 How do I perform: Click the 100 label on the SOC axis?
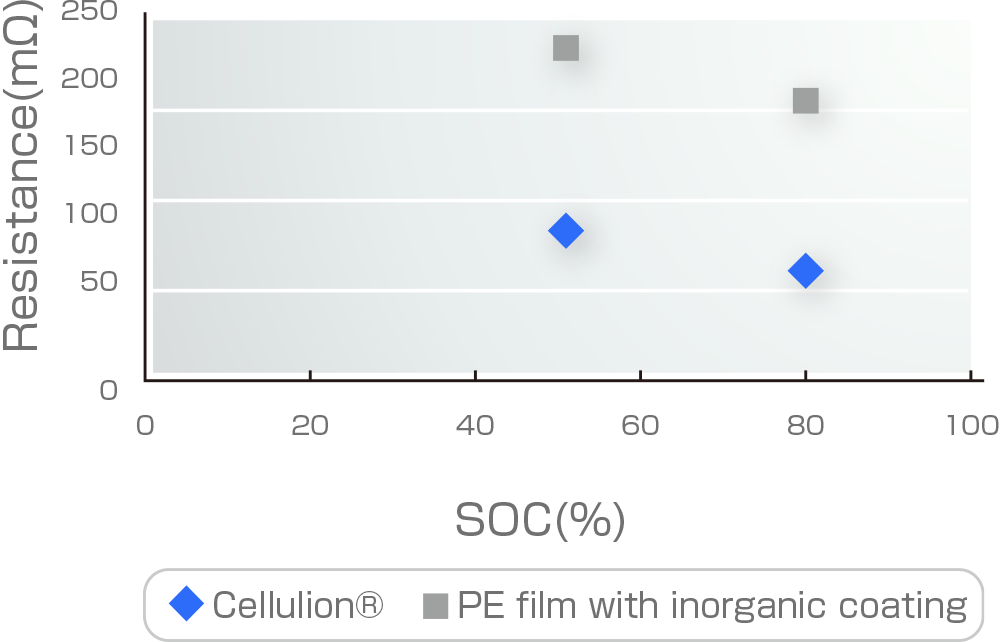tap(973, 425)
